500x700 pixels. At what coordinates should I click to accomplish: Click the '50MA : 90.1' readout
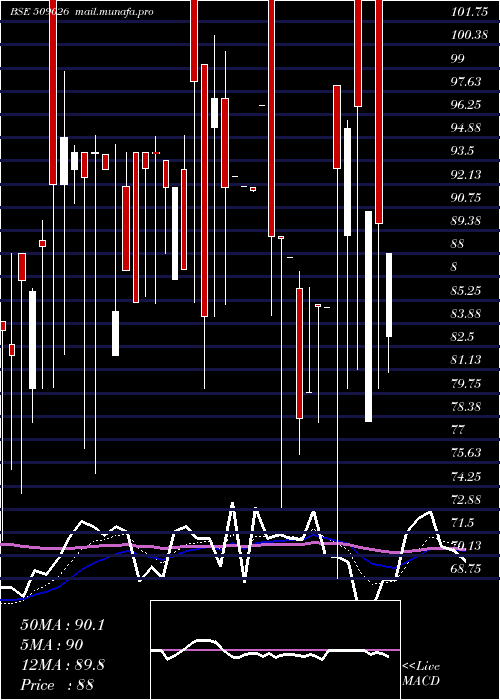point(62,625)
